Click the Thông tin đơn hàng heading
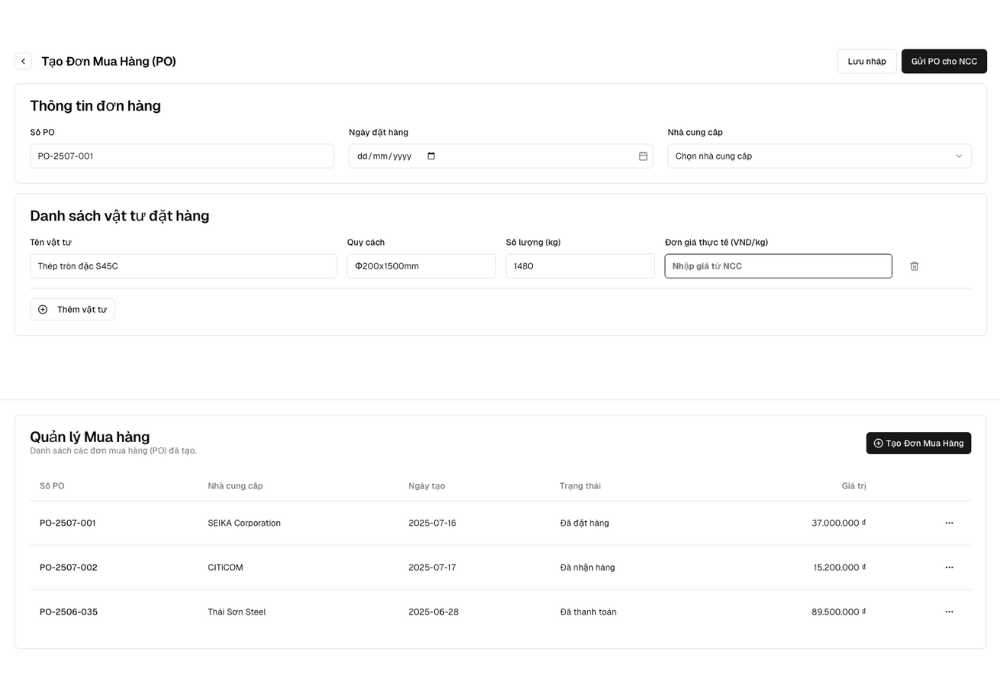This screenshot has width=1000, height=700. [95, 106]
